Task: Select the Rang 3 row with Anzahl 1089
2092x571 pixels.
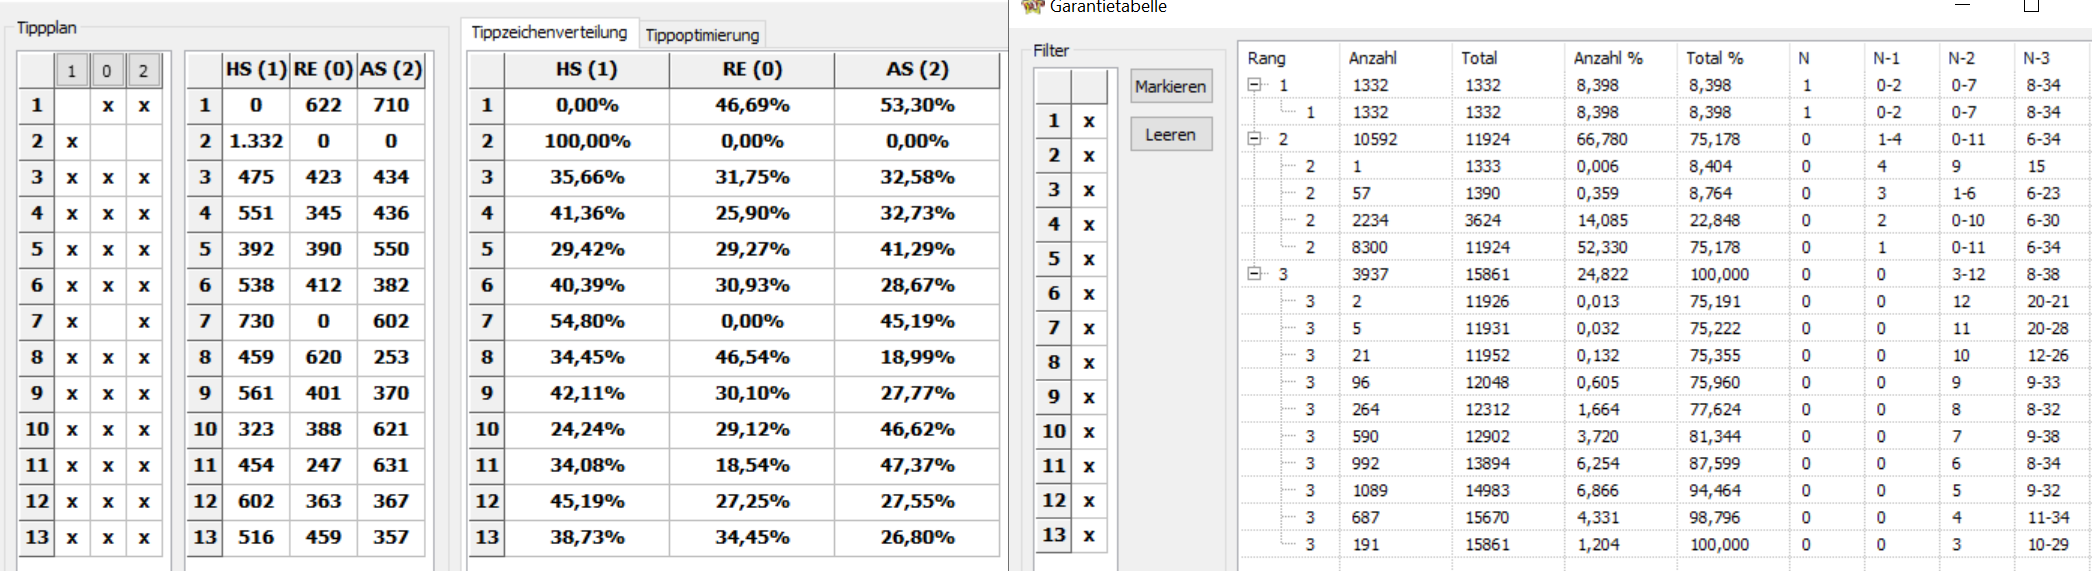Action: click(1665, 490)
